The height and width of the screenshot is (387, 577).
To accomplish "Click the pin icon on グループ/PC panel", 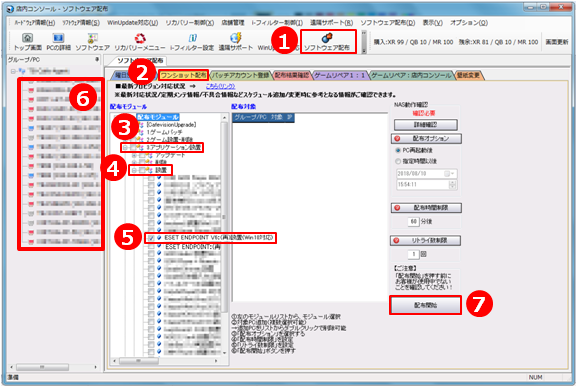I will [97, 59].
